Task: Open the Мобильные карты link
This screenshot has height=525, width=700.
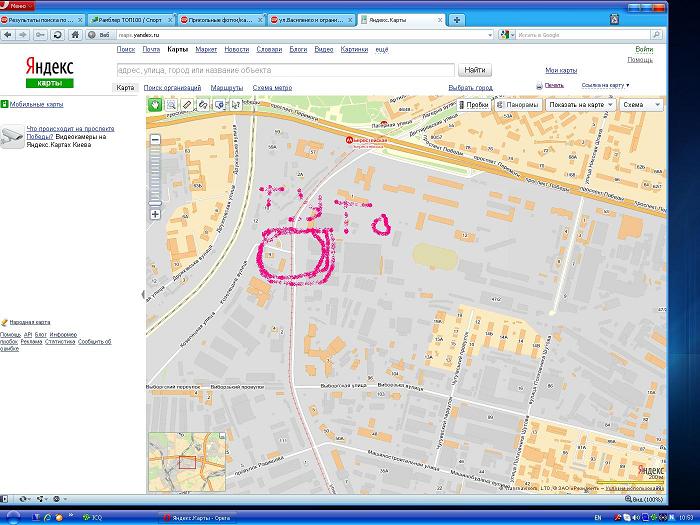Action: (x=36, y=104)
